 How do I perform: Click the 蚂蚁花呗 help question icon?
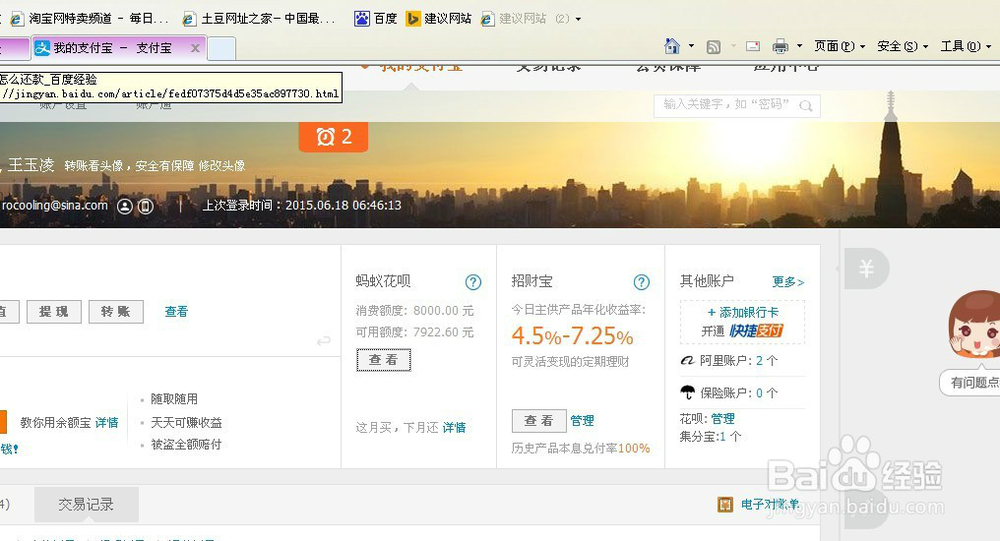[x=473, y=282]
